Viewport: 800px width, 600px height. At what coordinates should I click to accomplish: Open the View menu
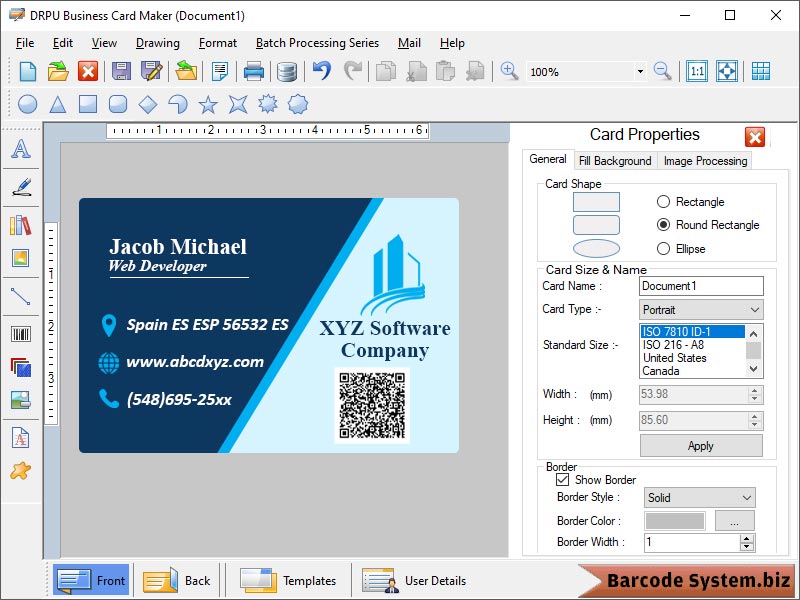point(104,43)
